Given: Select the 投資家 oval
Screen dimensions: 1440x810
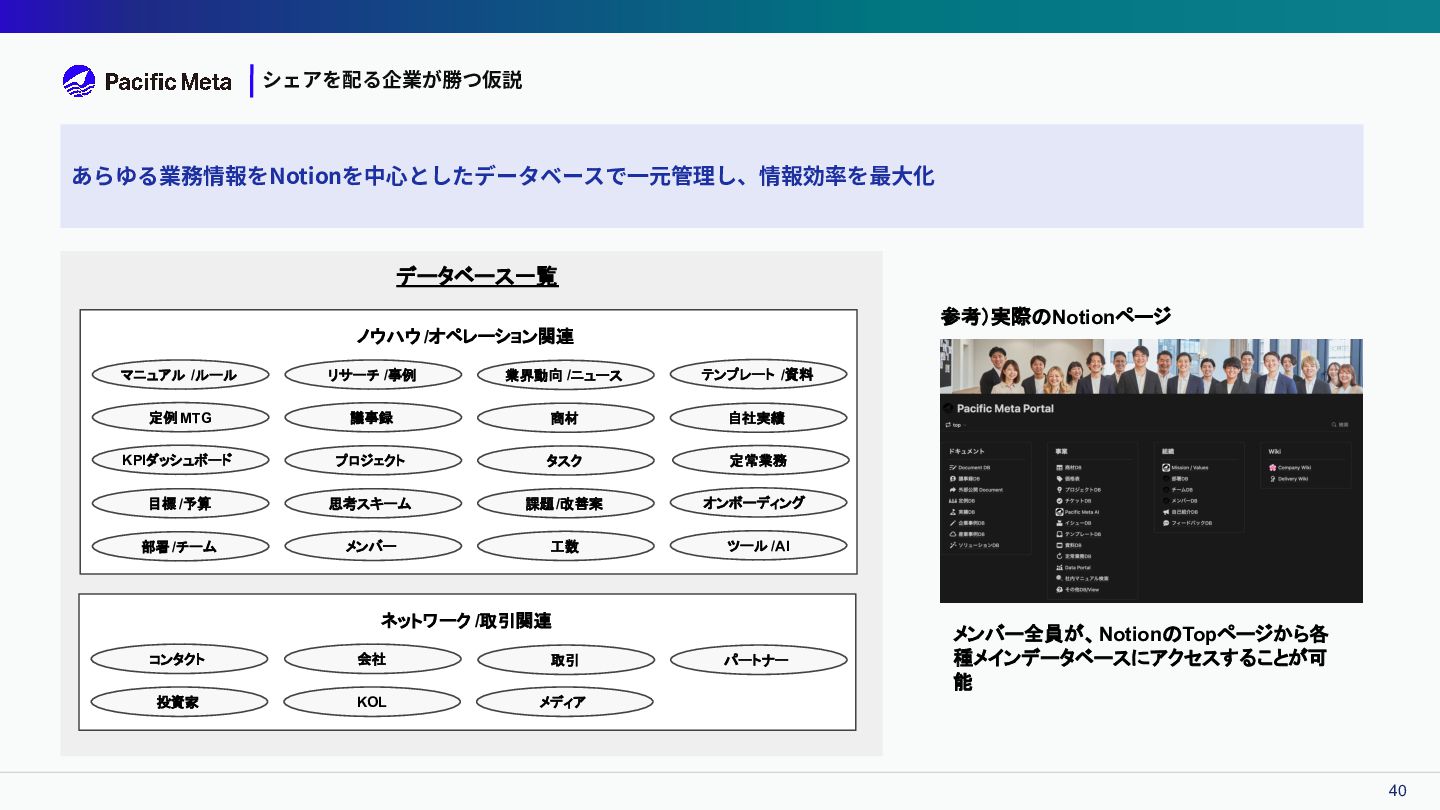Looking at the screenshot, I should (x=179, y=702).
